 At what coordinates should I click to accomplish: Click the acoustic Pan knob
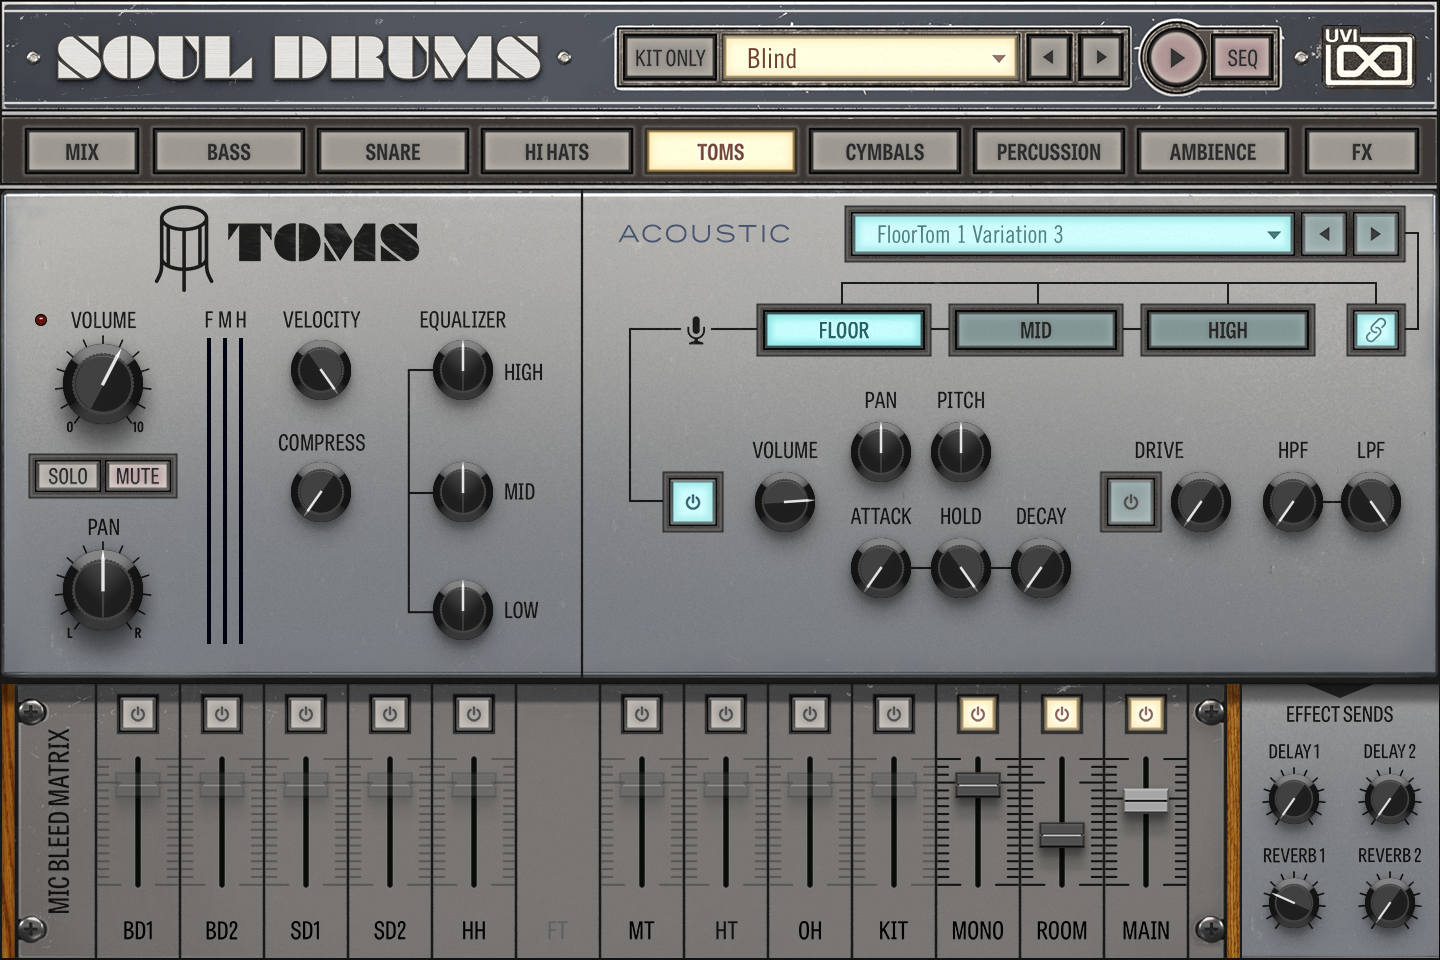pyautogui.click(x=881, y=451)
